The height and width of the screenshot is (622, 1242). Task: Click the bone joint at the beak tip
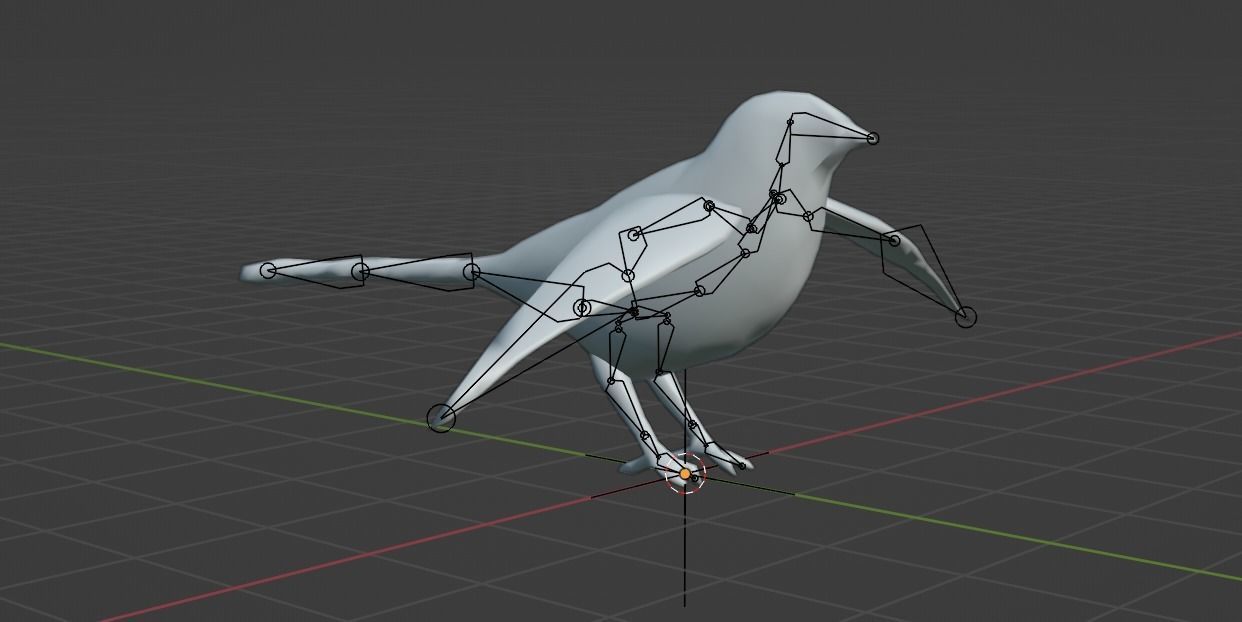coord(872,138)
